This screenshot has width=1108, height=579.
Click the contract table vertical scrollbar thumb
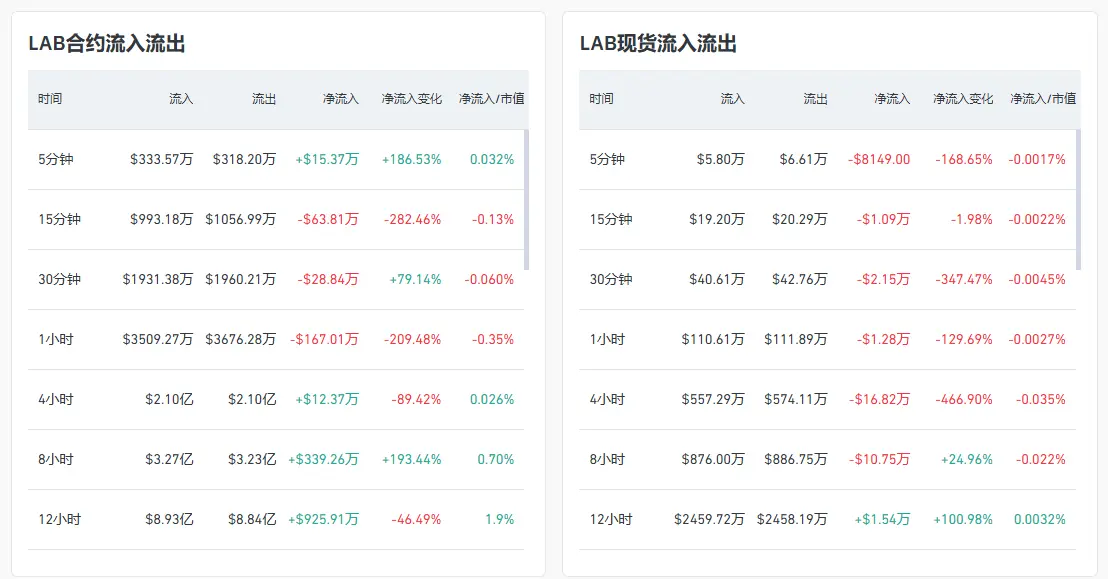point(526,199)
